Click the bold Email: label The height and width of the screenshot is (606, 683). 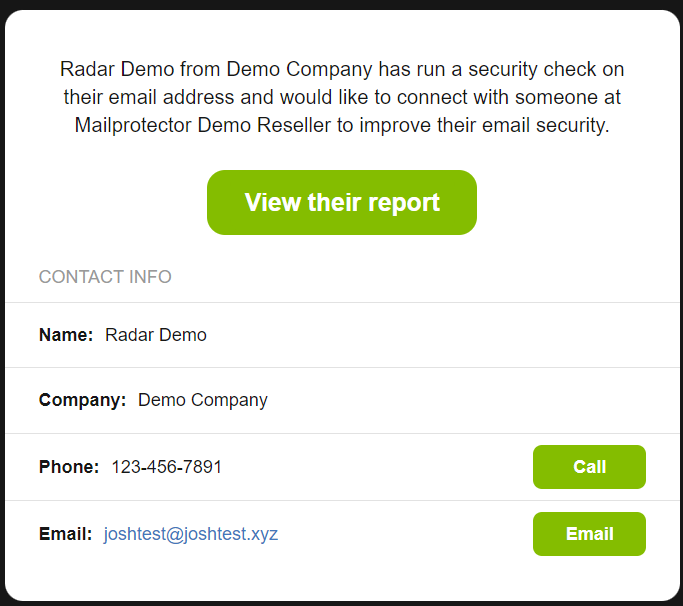coord(65,534)
